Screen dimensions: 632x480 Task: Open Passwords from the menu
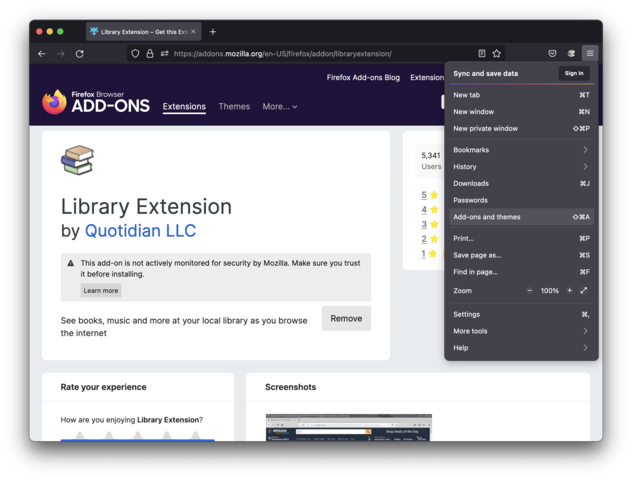tap(521, 200)
